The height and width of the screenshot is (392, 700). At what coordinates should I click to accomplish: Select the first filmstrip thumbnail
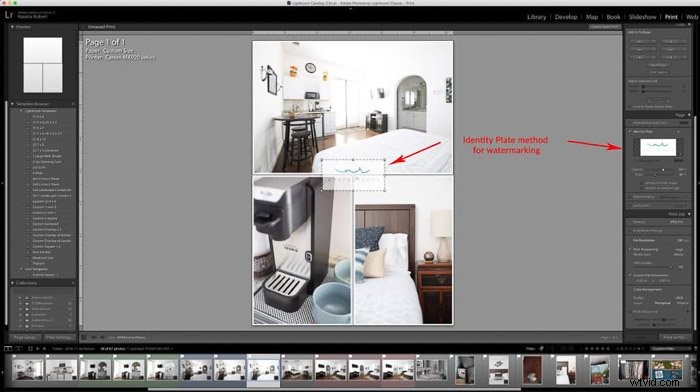(x=28, y=370)
